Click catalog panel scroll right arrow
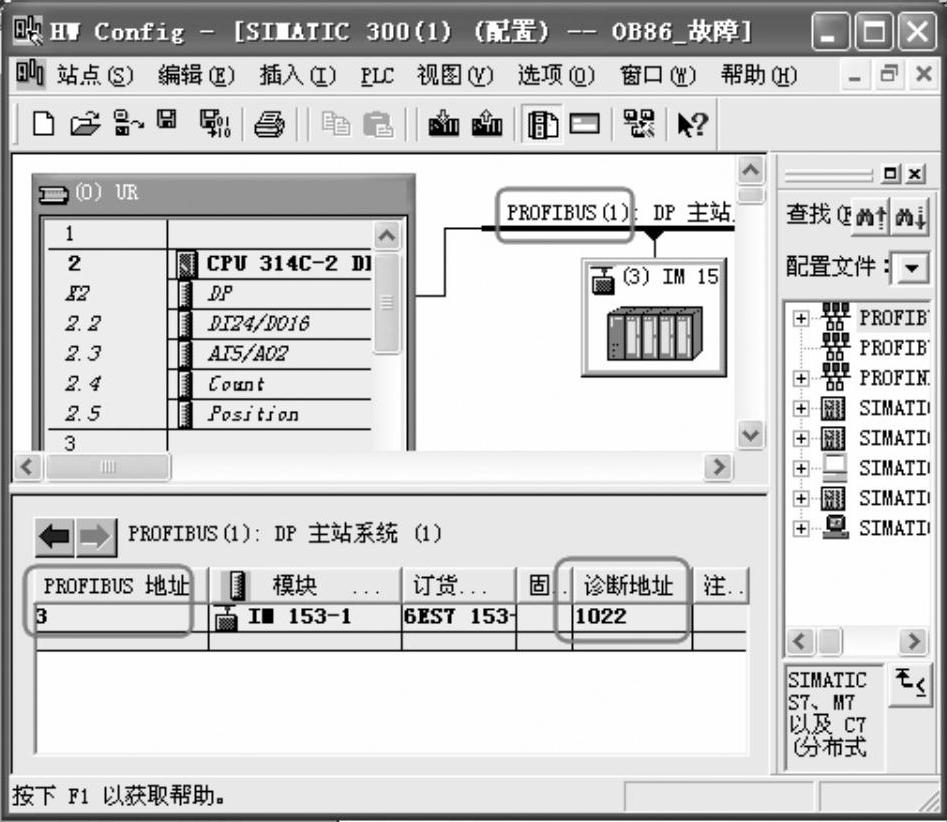The width and height of the screenshot is (947, 822). coord(913,641)
